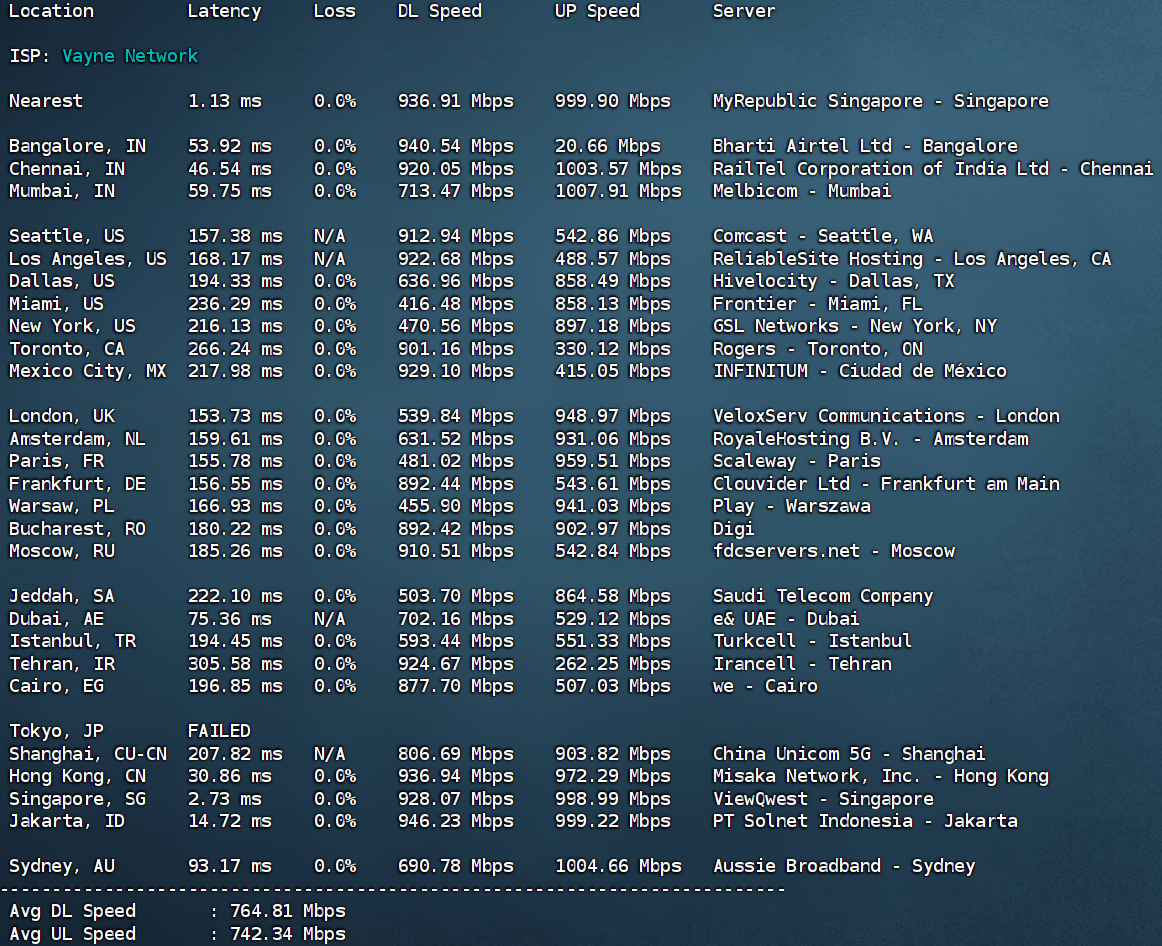Select "INFINITUM - Ciudad de México" server
This screenshot has width=1162, height=946.
pyautogui.click(x=860, y=371)
